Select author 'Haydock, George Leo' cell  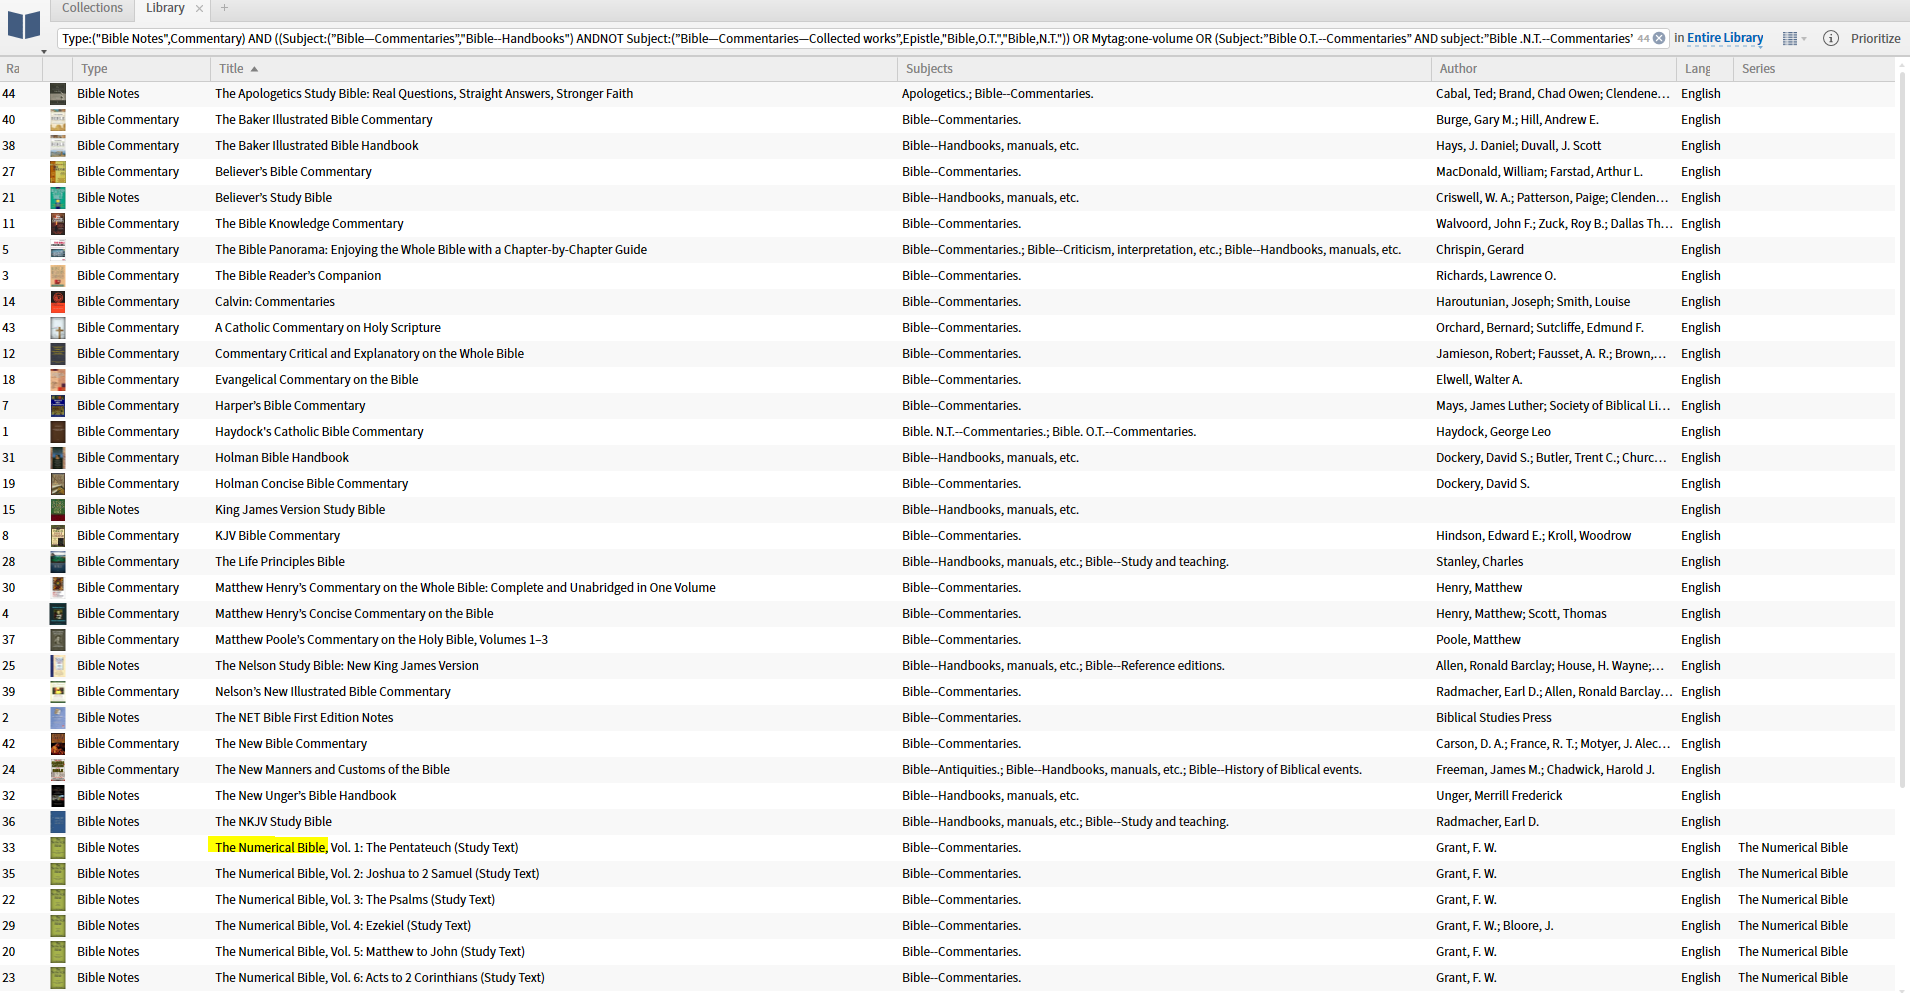pyautogui.click(x=1493, y=432)
